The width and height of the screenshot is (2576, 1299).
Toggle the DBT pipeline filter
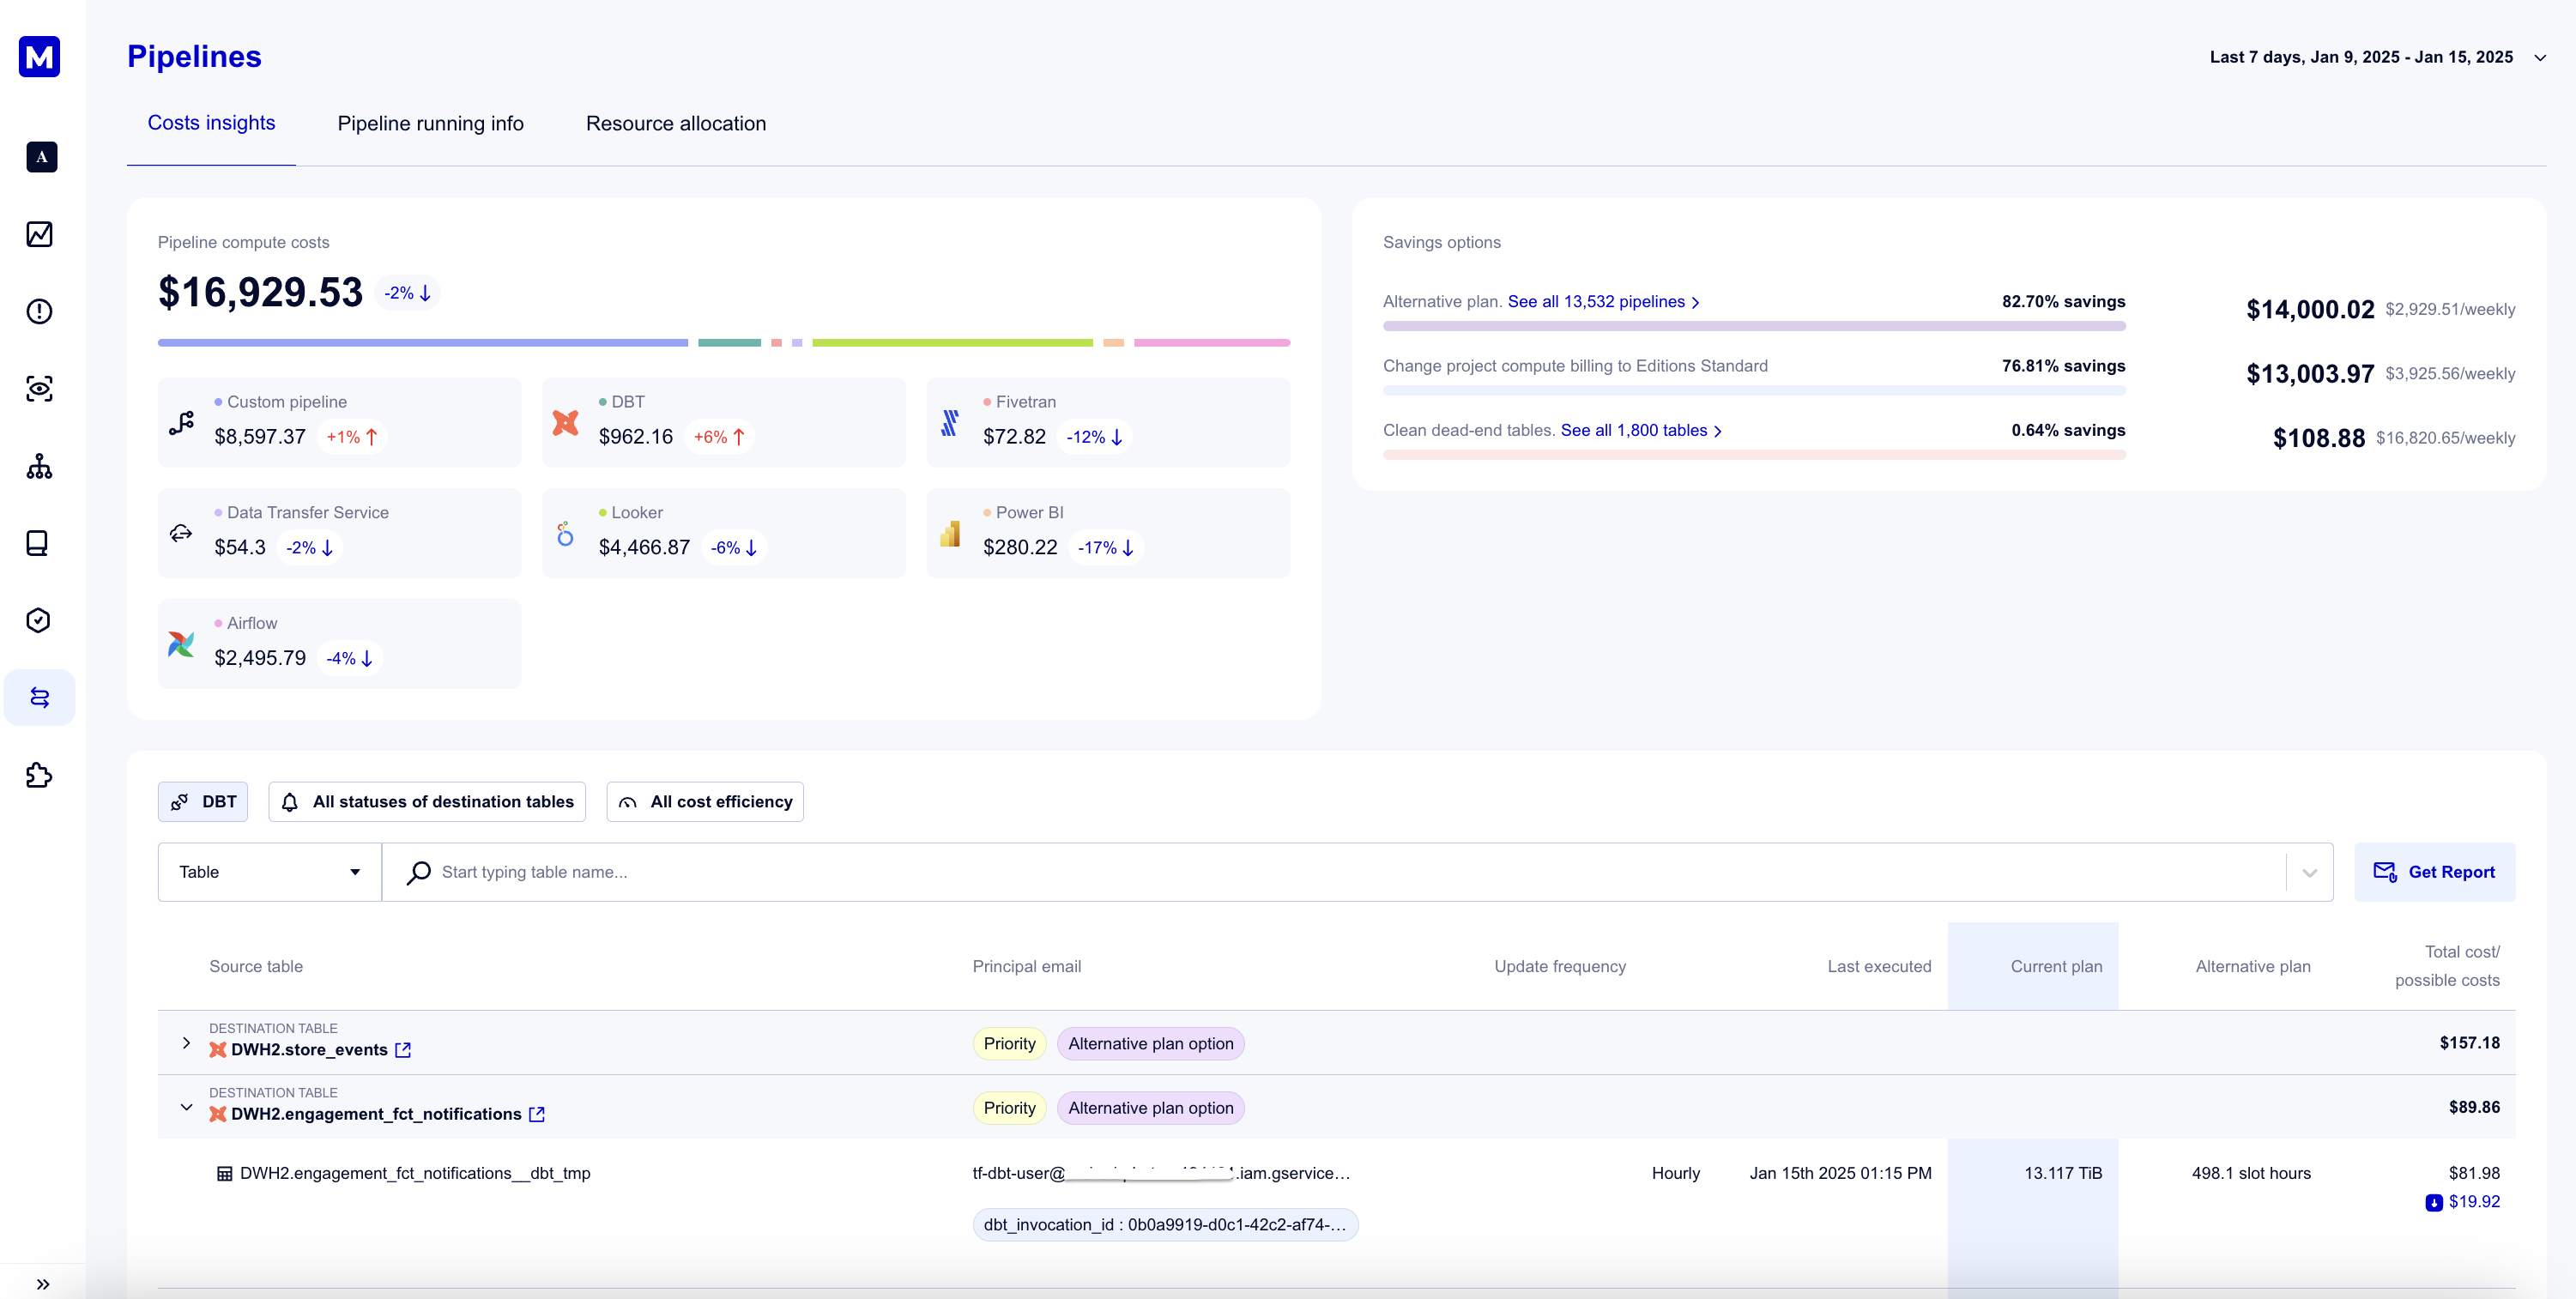click(x=203, y=802)
